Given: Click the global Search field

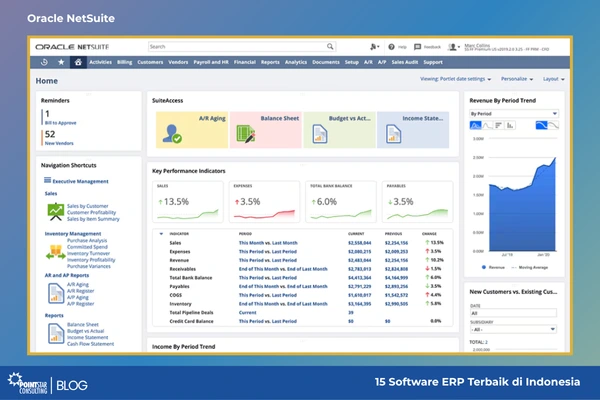Looking at the screenshot, I should coord(242,47).
